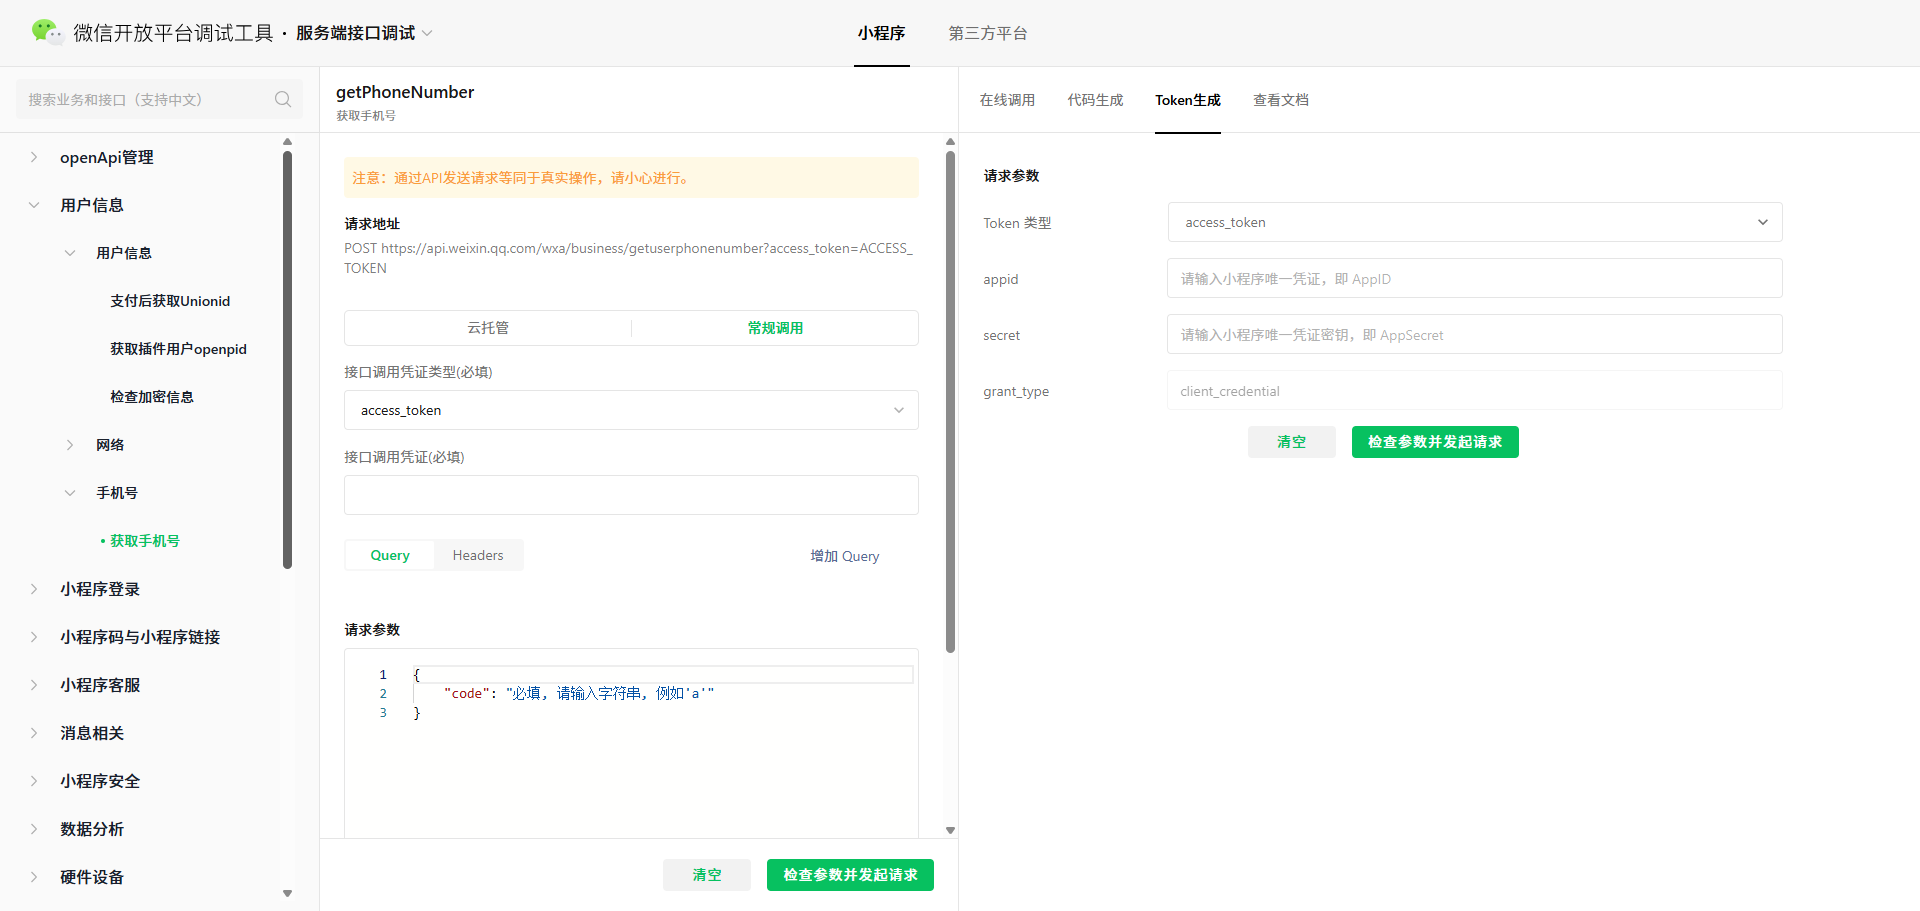The height and width of the screenshot is (911, 1920).
Task: Click the request panel scrollbar thumb
Action: (950, 400)
